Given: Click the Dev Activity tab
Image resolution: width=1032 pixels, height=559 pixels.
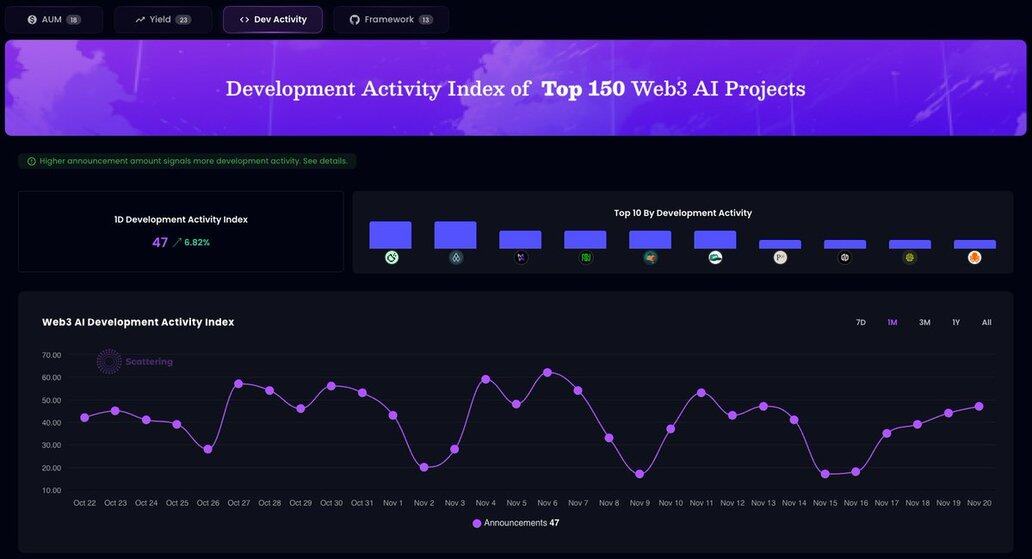Looking at the screenshot, I should pyautogui.click(x=273, y=20).
